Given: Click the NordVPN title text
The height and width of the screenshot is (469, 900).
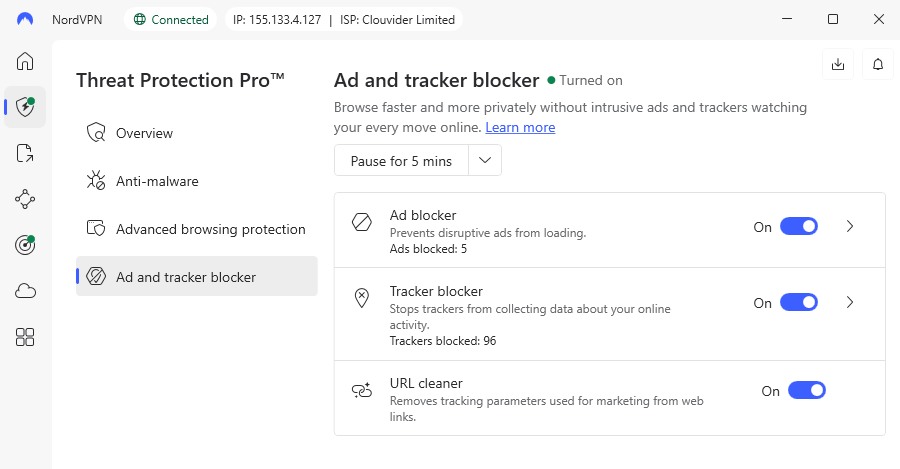Looking at the screenshot, I should [x=77, y=20].
